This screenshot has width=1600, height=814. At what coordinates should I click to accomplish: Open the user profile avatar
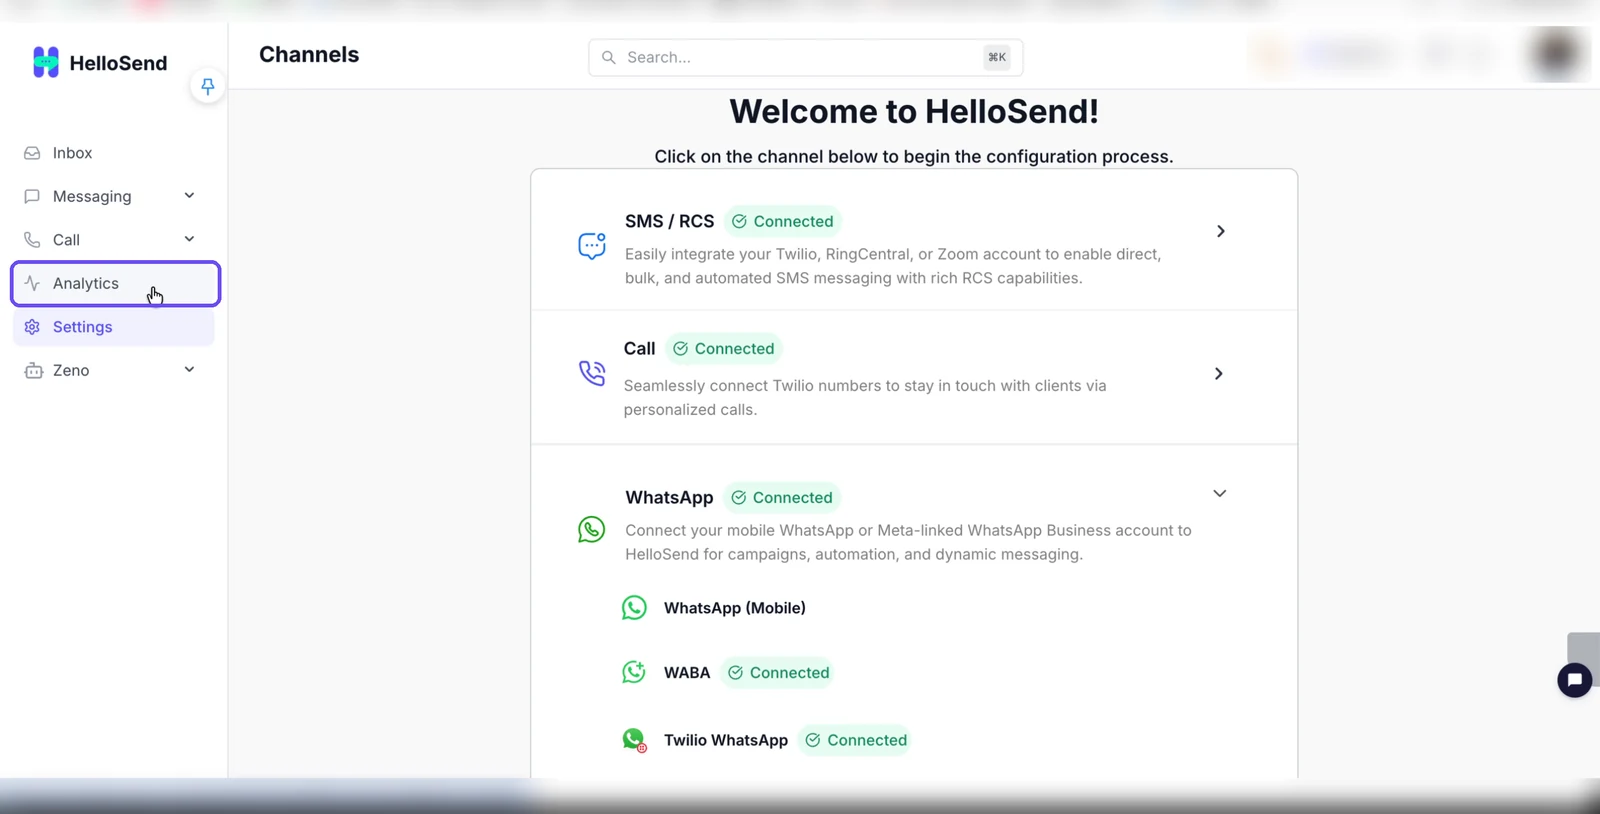[1557, 53]
